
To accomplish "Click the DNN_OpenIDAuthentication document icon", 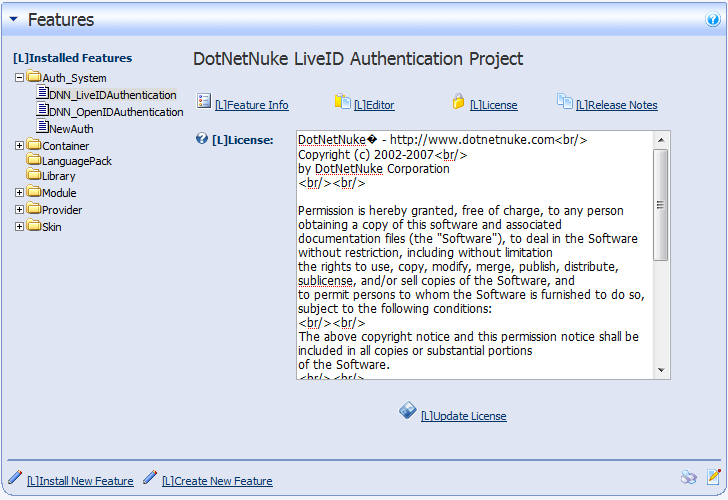I will tap(43, 109).
